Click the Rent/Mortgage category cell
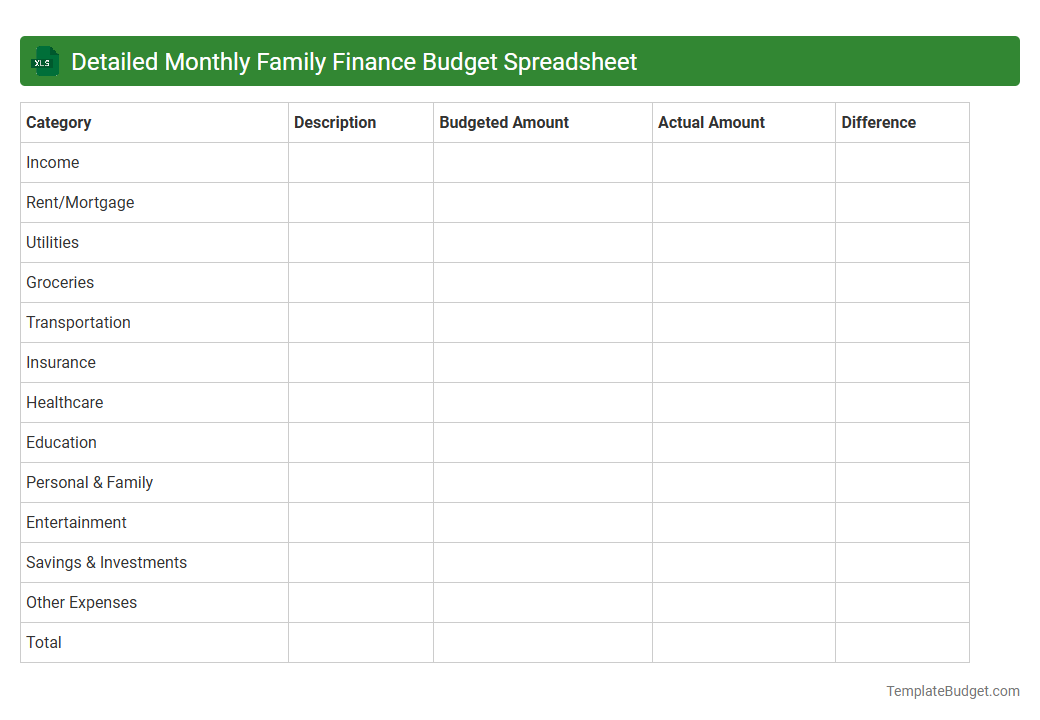 80,202
